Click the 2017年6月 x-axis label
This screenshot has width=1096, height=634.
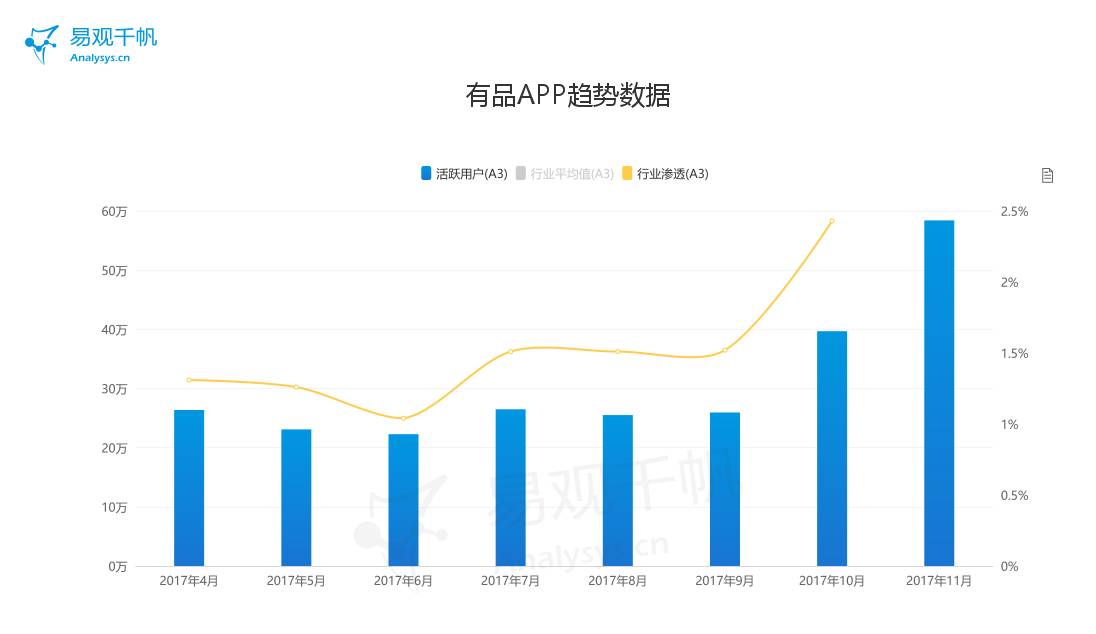(403, 581)
